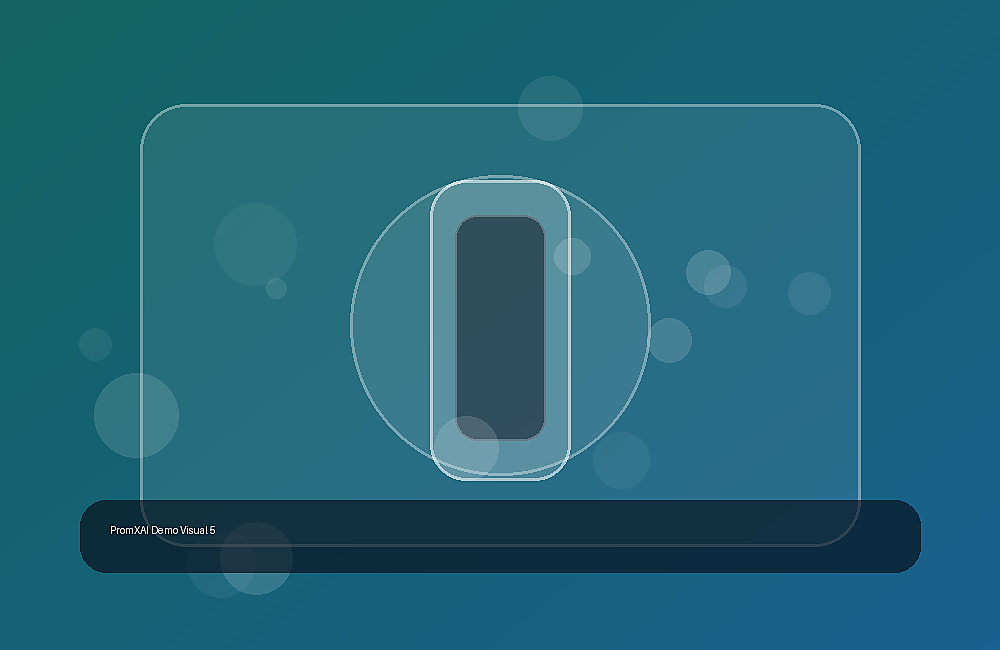Click the bubble touching the capsule's upper right side
Image resolution: width=1000 pixels, height=650 pixels.
click(572, 256)
